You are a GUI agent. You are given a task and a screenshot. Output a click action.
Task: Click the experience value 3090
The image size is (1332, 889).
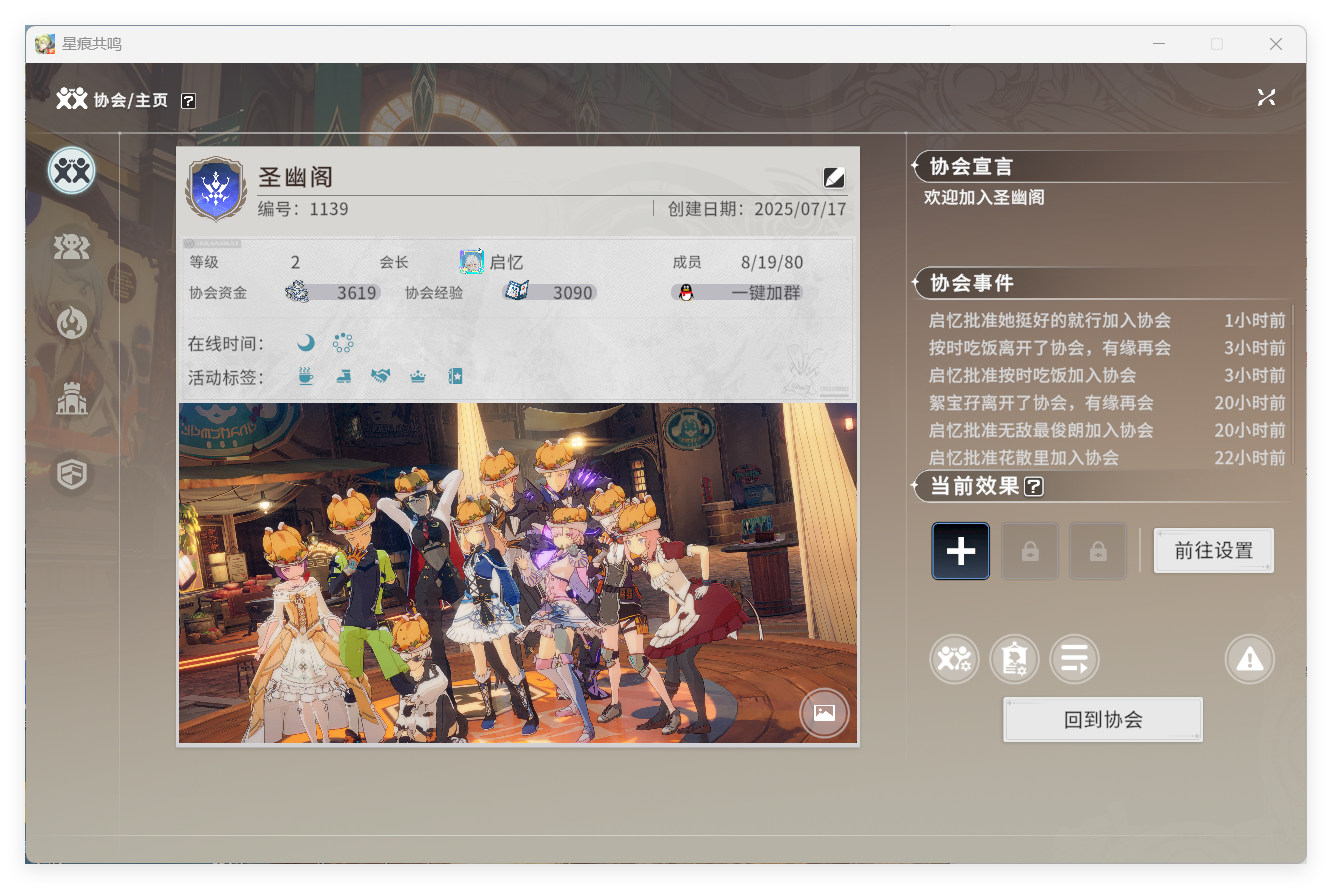573,293
